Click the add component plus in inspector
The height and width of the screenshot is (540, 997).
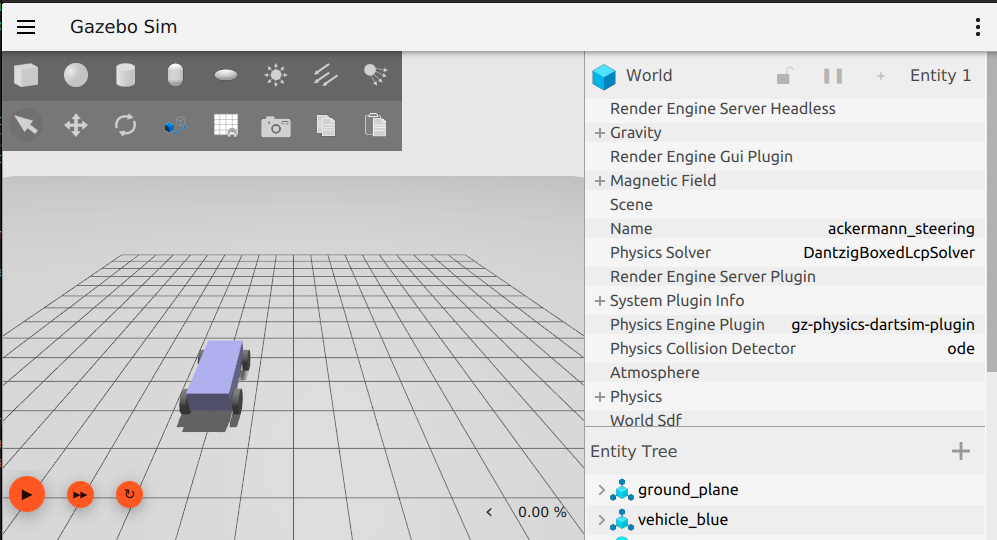pyautogui.click(x=881, y=76)
